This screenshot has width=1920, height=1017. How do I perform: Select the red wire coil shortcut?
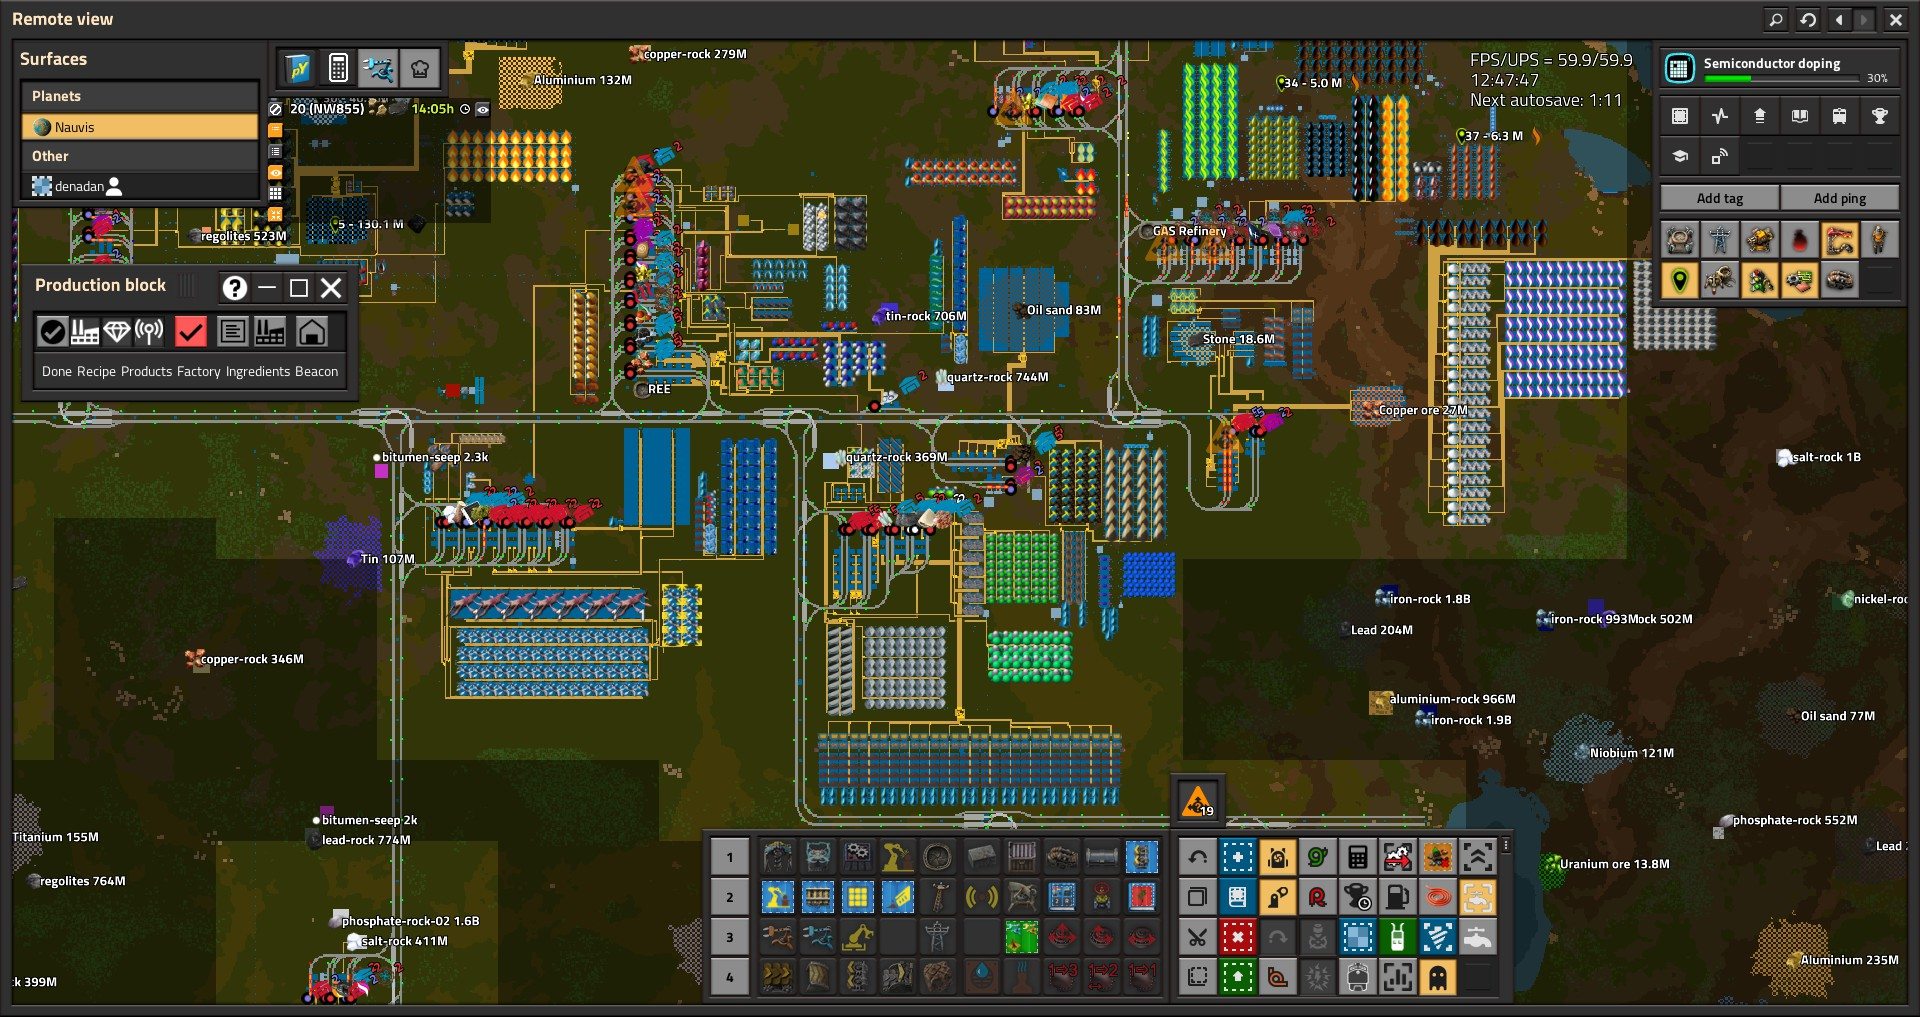pyautogui.click(x=1437, y=897)
